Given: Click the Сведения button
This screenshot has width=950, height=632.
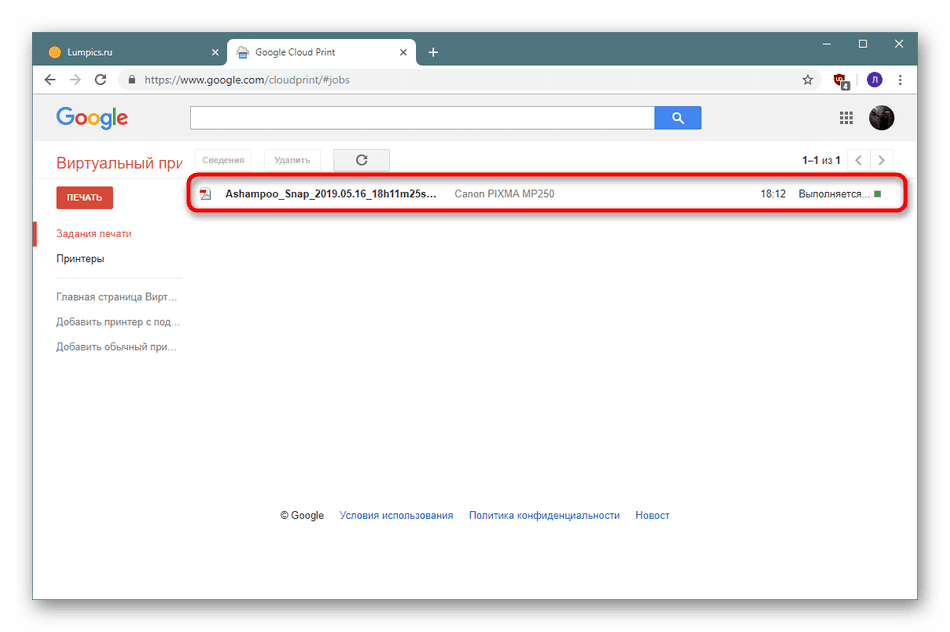Looking at the screenshot, I should 223,160.
